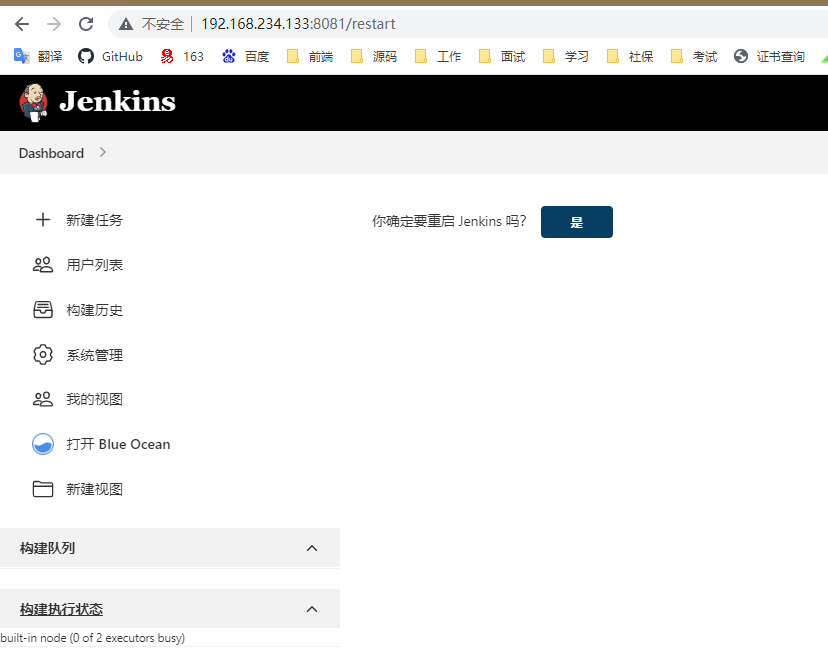This screenshot has width=828, height=656.
Task: Reload the page with refresh icon
Action: coord(86,24)
